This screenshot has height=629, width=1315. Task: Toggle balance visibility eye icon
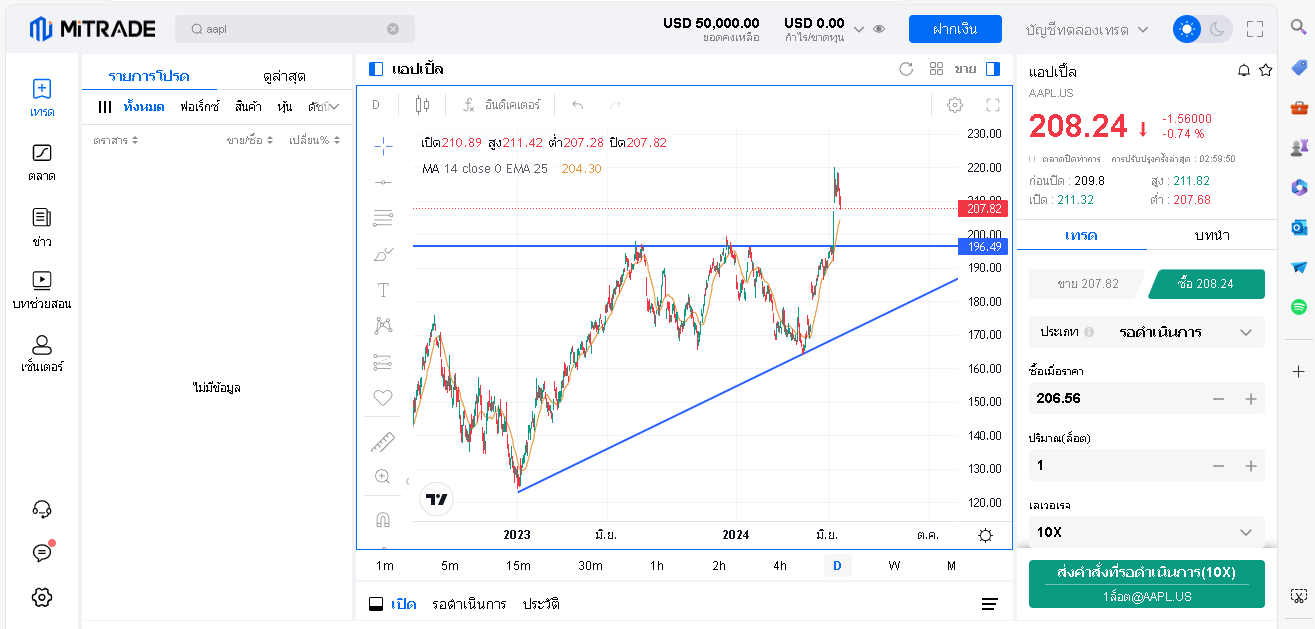point(879,29)
